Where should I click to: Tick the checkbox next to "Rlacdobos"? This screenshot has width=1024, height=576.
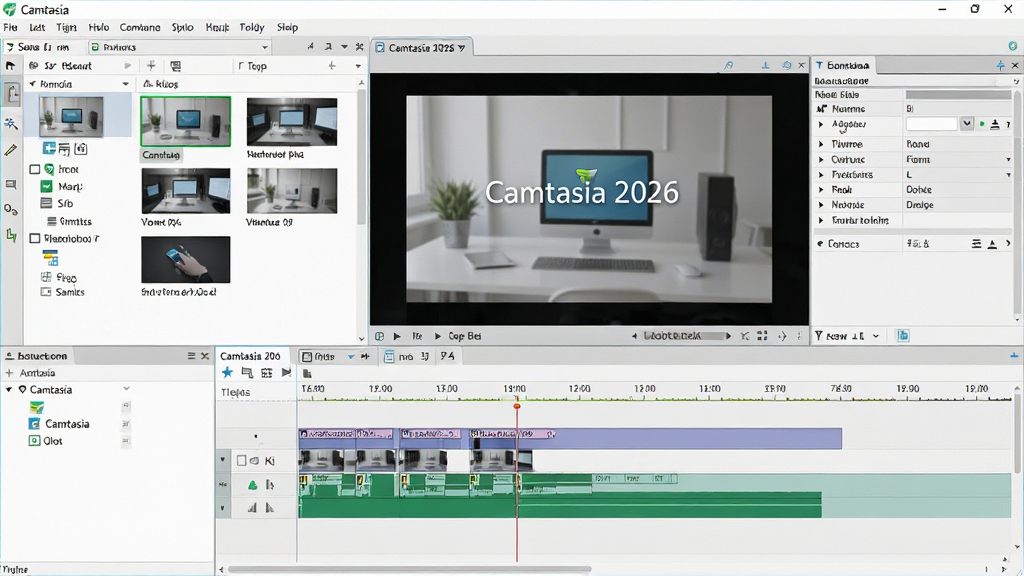click(35, 238)
